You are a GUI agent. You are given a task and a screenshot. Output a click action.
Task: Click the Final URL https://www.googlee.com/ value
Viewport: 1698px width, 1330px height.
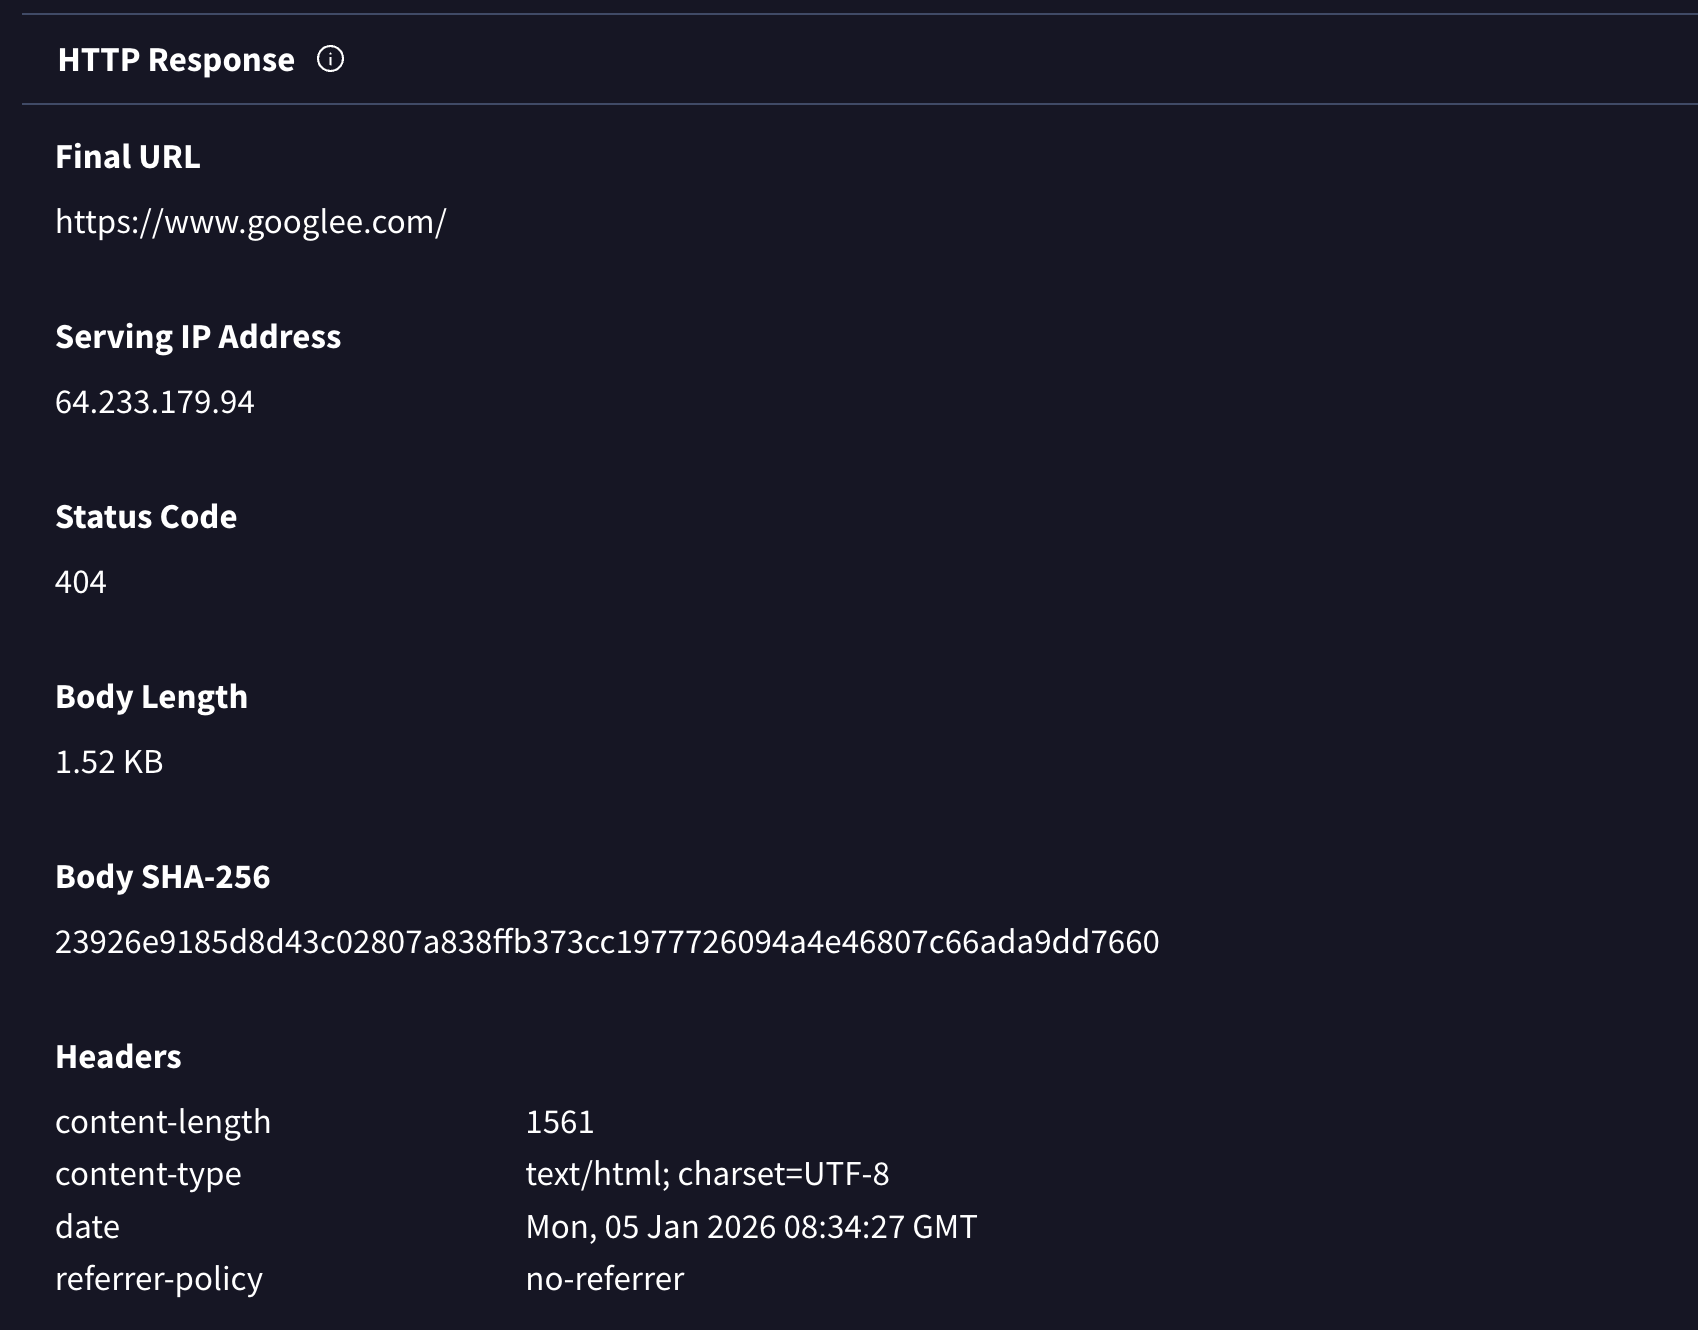pos(250,222)
